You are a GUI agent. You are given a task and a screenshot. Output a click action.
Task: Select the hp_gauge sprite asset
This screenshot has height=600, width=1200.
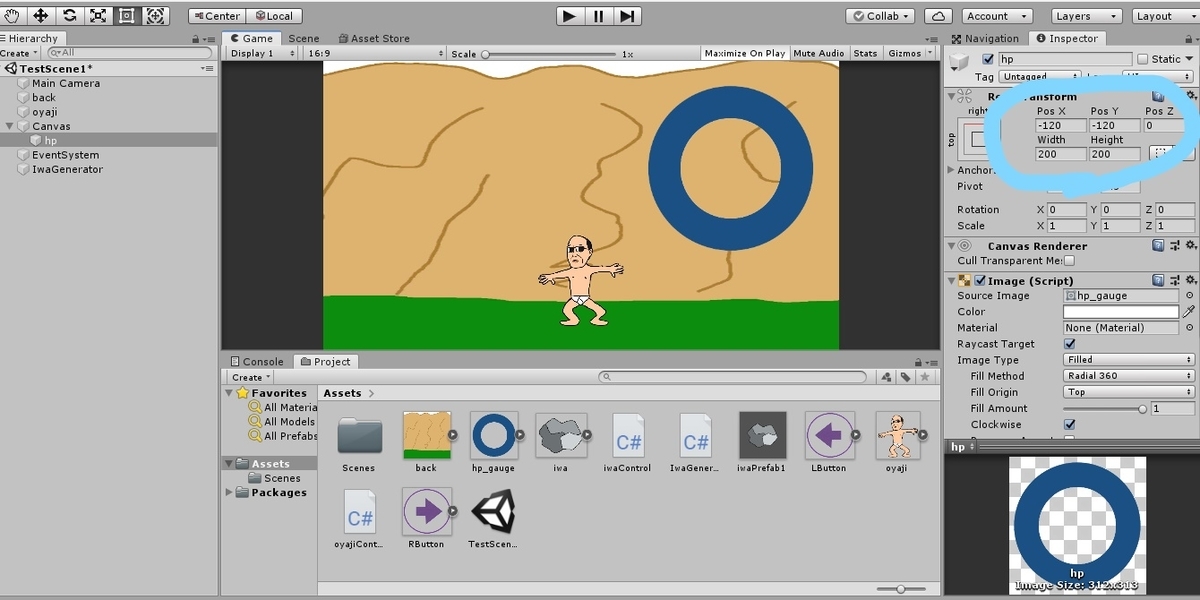tap(494, 435)
